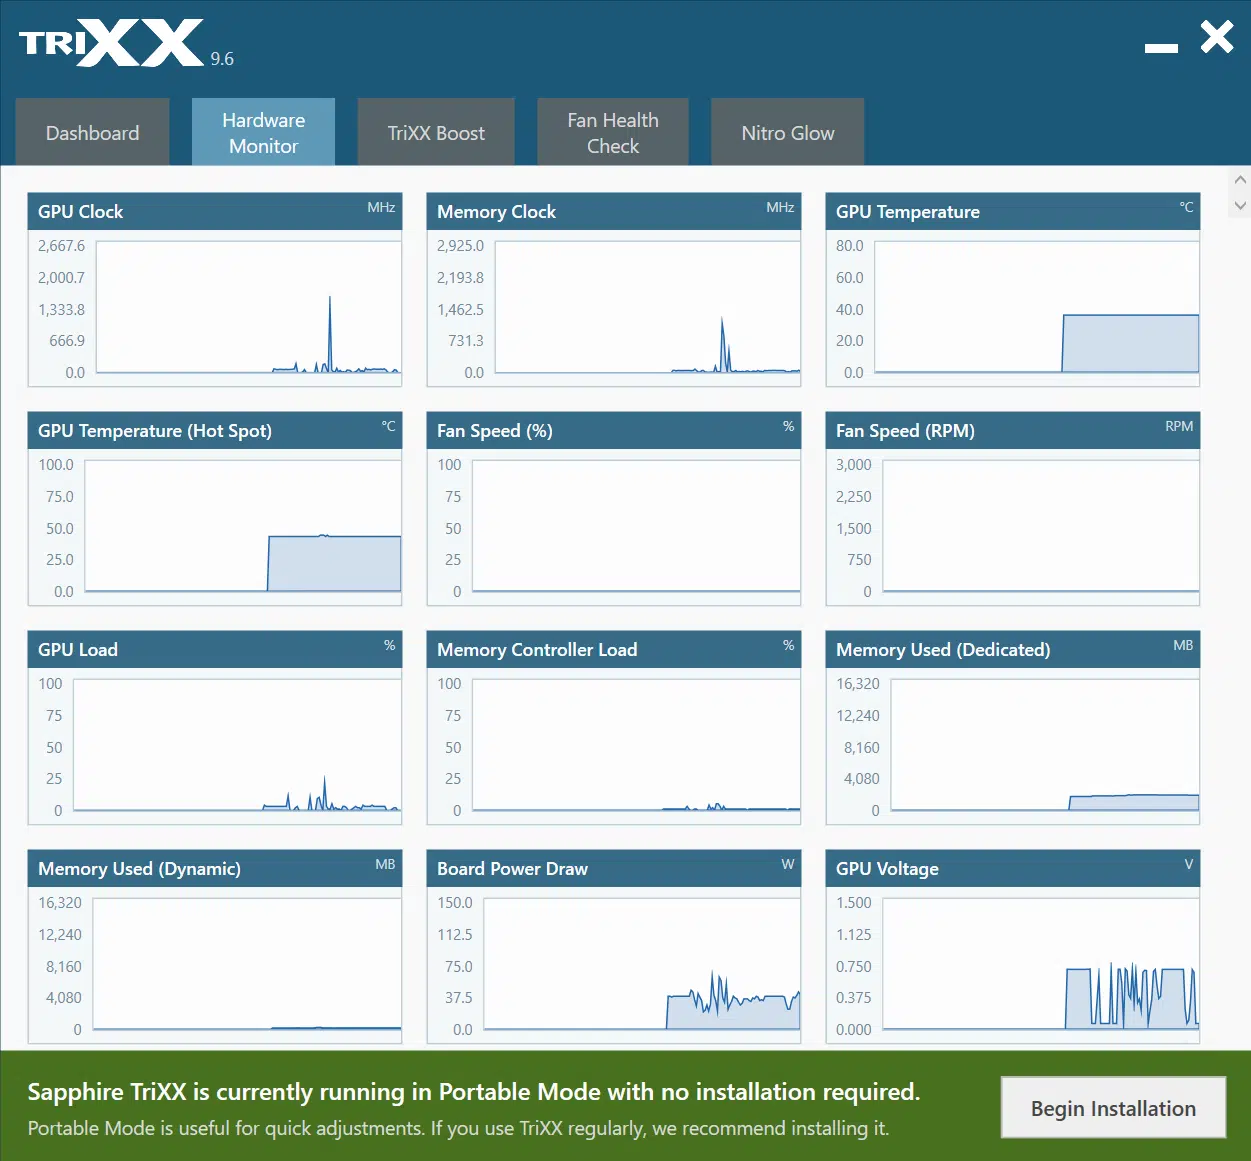This screenshot has height=1161, width=1251.
Task: Click the Fan Speed (RPM) panel header
Action: click(1012, 430)
